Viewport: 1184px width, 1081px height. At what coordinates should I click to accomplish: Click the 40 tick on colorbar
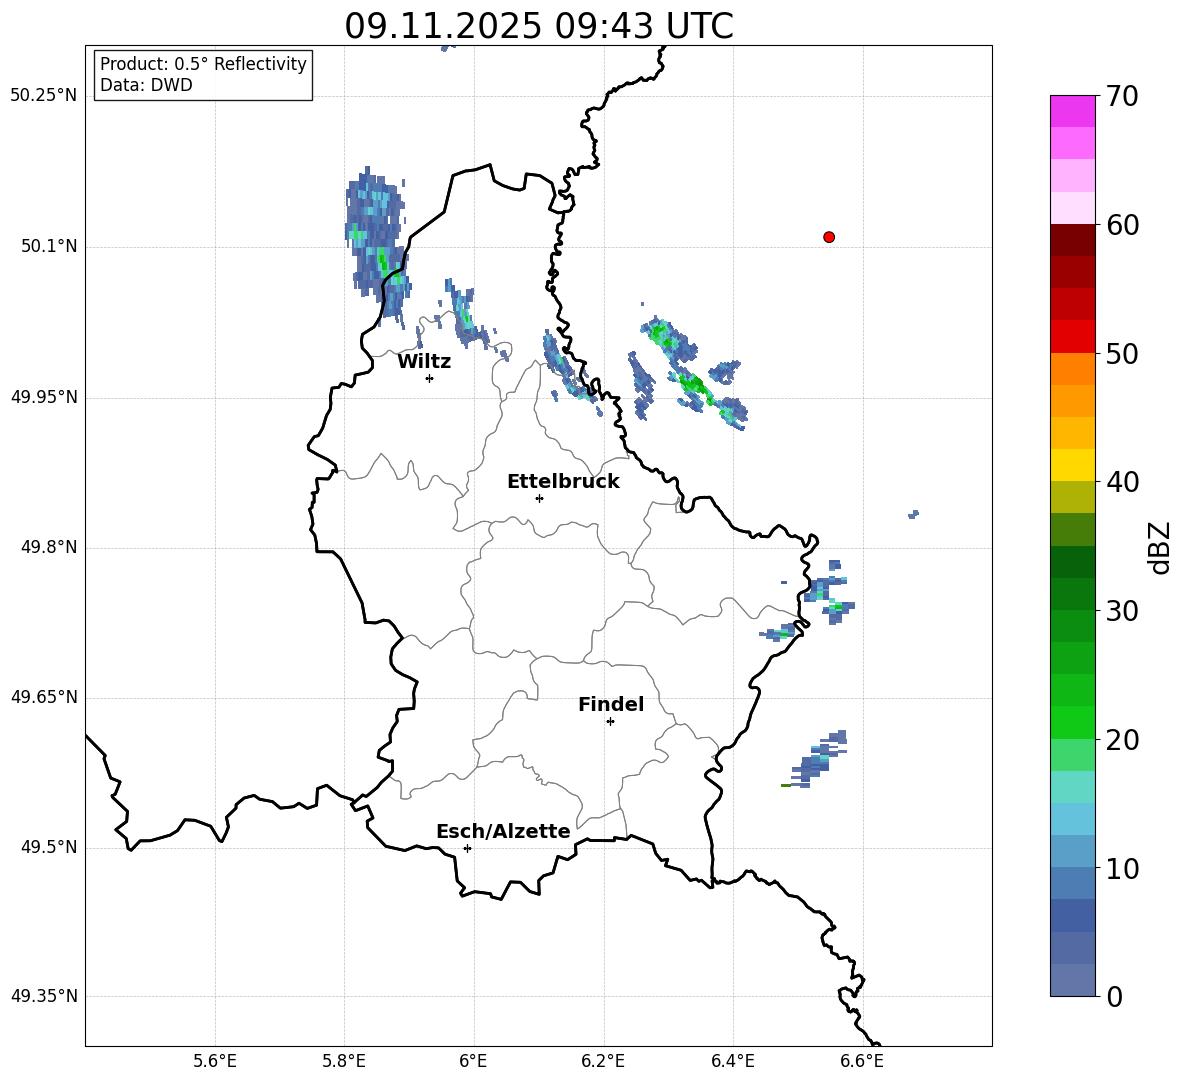(x=1121, y=482)
